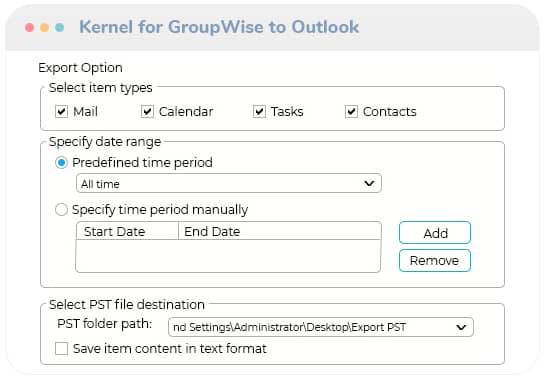Toggle the Calendar checkbox
The width and height of the screenshot is (545, 380).
[x=147, y=112]
